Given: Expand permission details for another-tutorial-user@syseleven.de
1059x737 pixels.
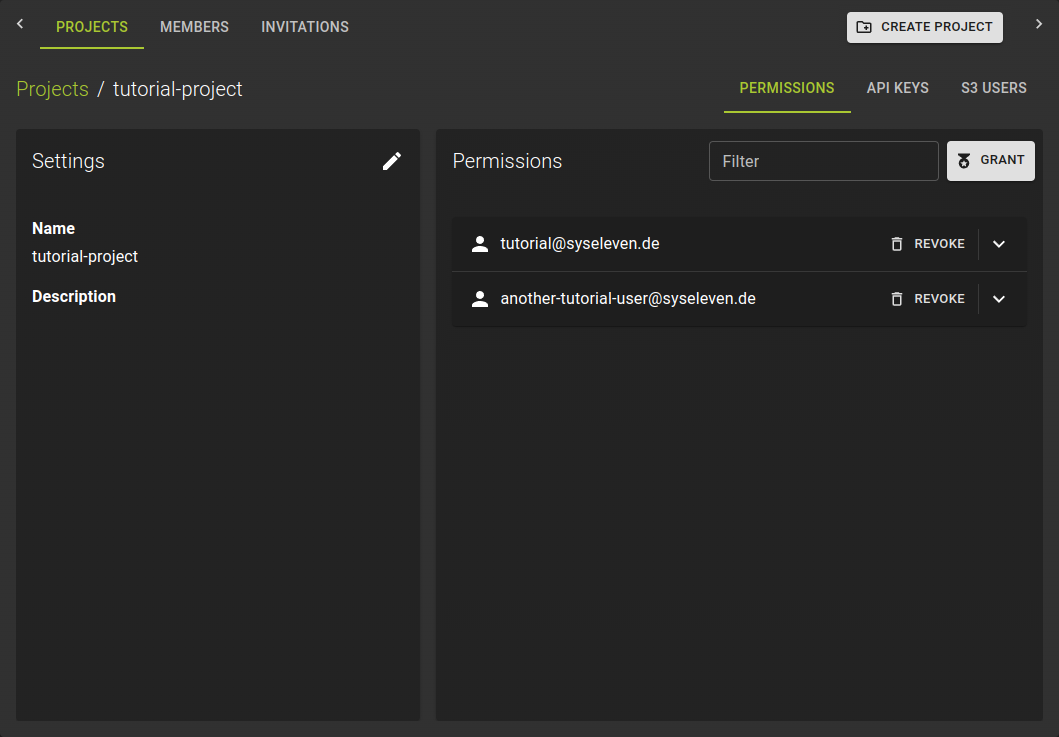Looking at the screenshot, I should point(999,298).
